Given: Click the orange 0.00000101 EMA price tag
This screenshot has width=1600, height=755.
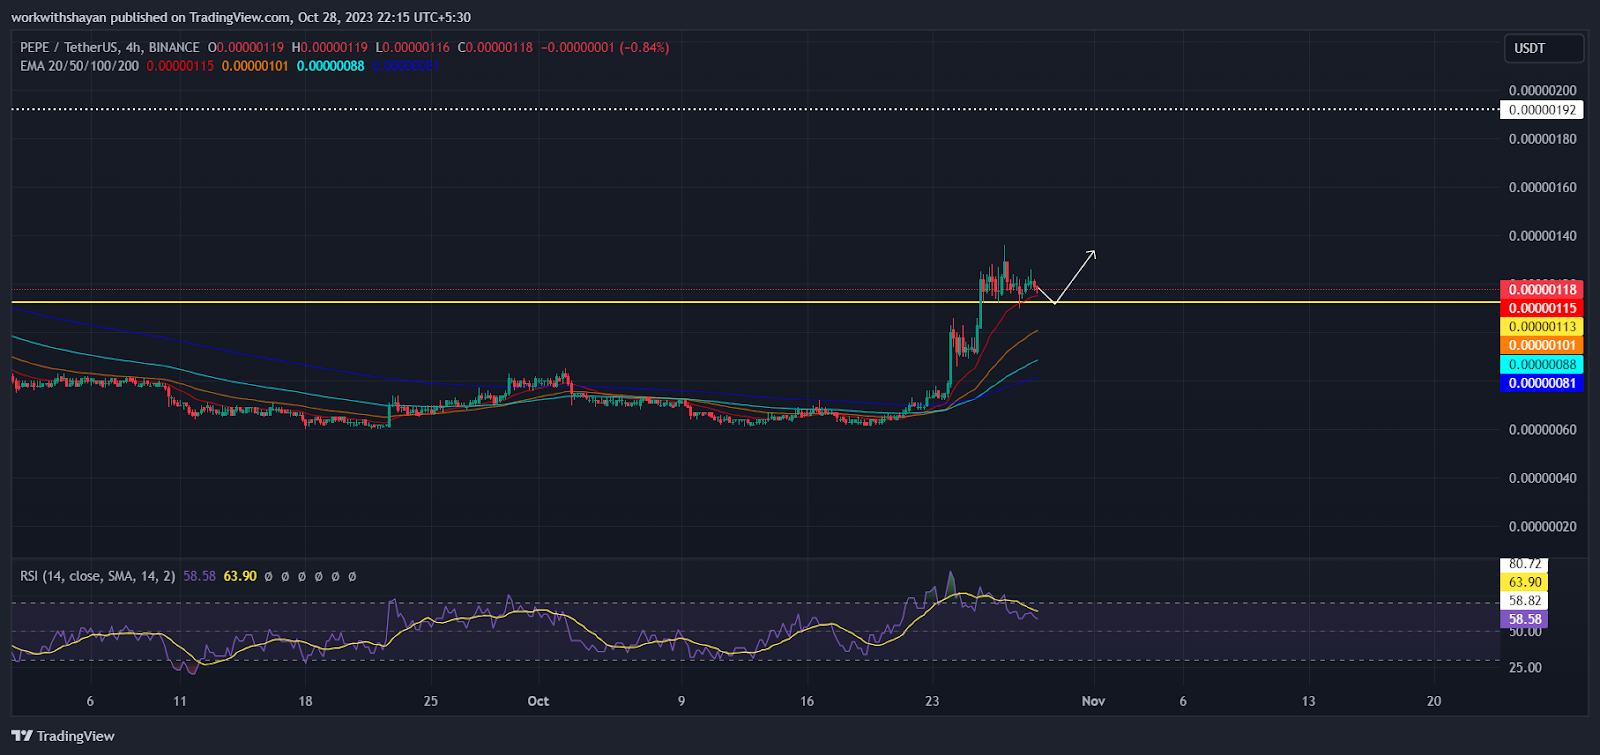Looking at the screenshot, I should (x=1541, y=346).
